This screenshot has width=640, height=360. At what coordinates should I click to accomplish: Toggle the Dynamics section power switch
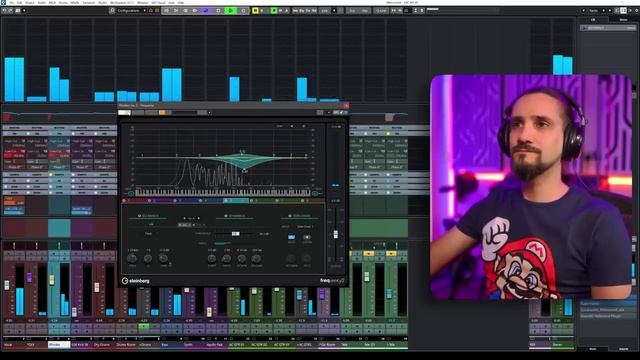point(225,216)
